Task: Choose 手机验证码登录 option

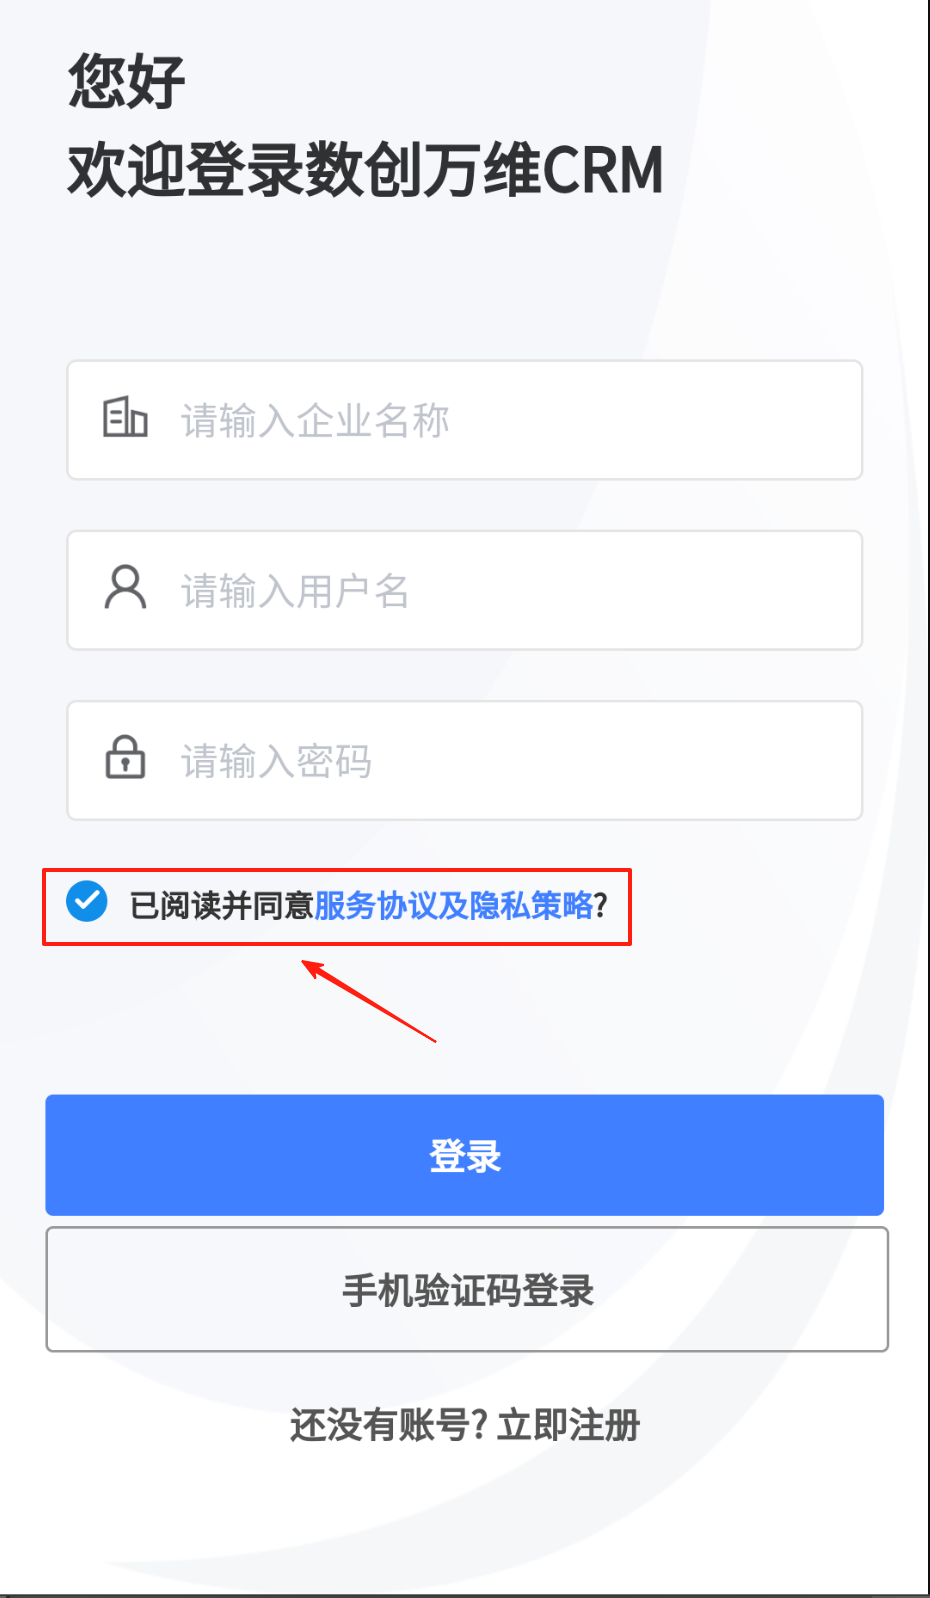Action: tap(467, 1290)
